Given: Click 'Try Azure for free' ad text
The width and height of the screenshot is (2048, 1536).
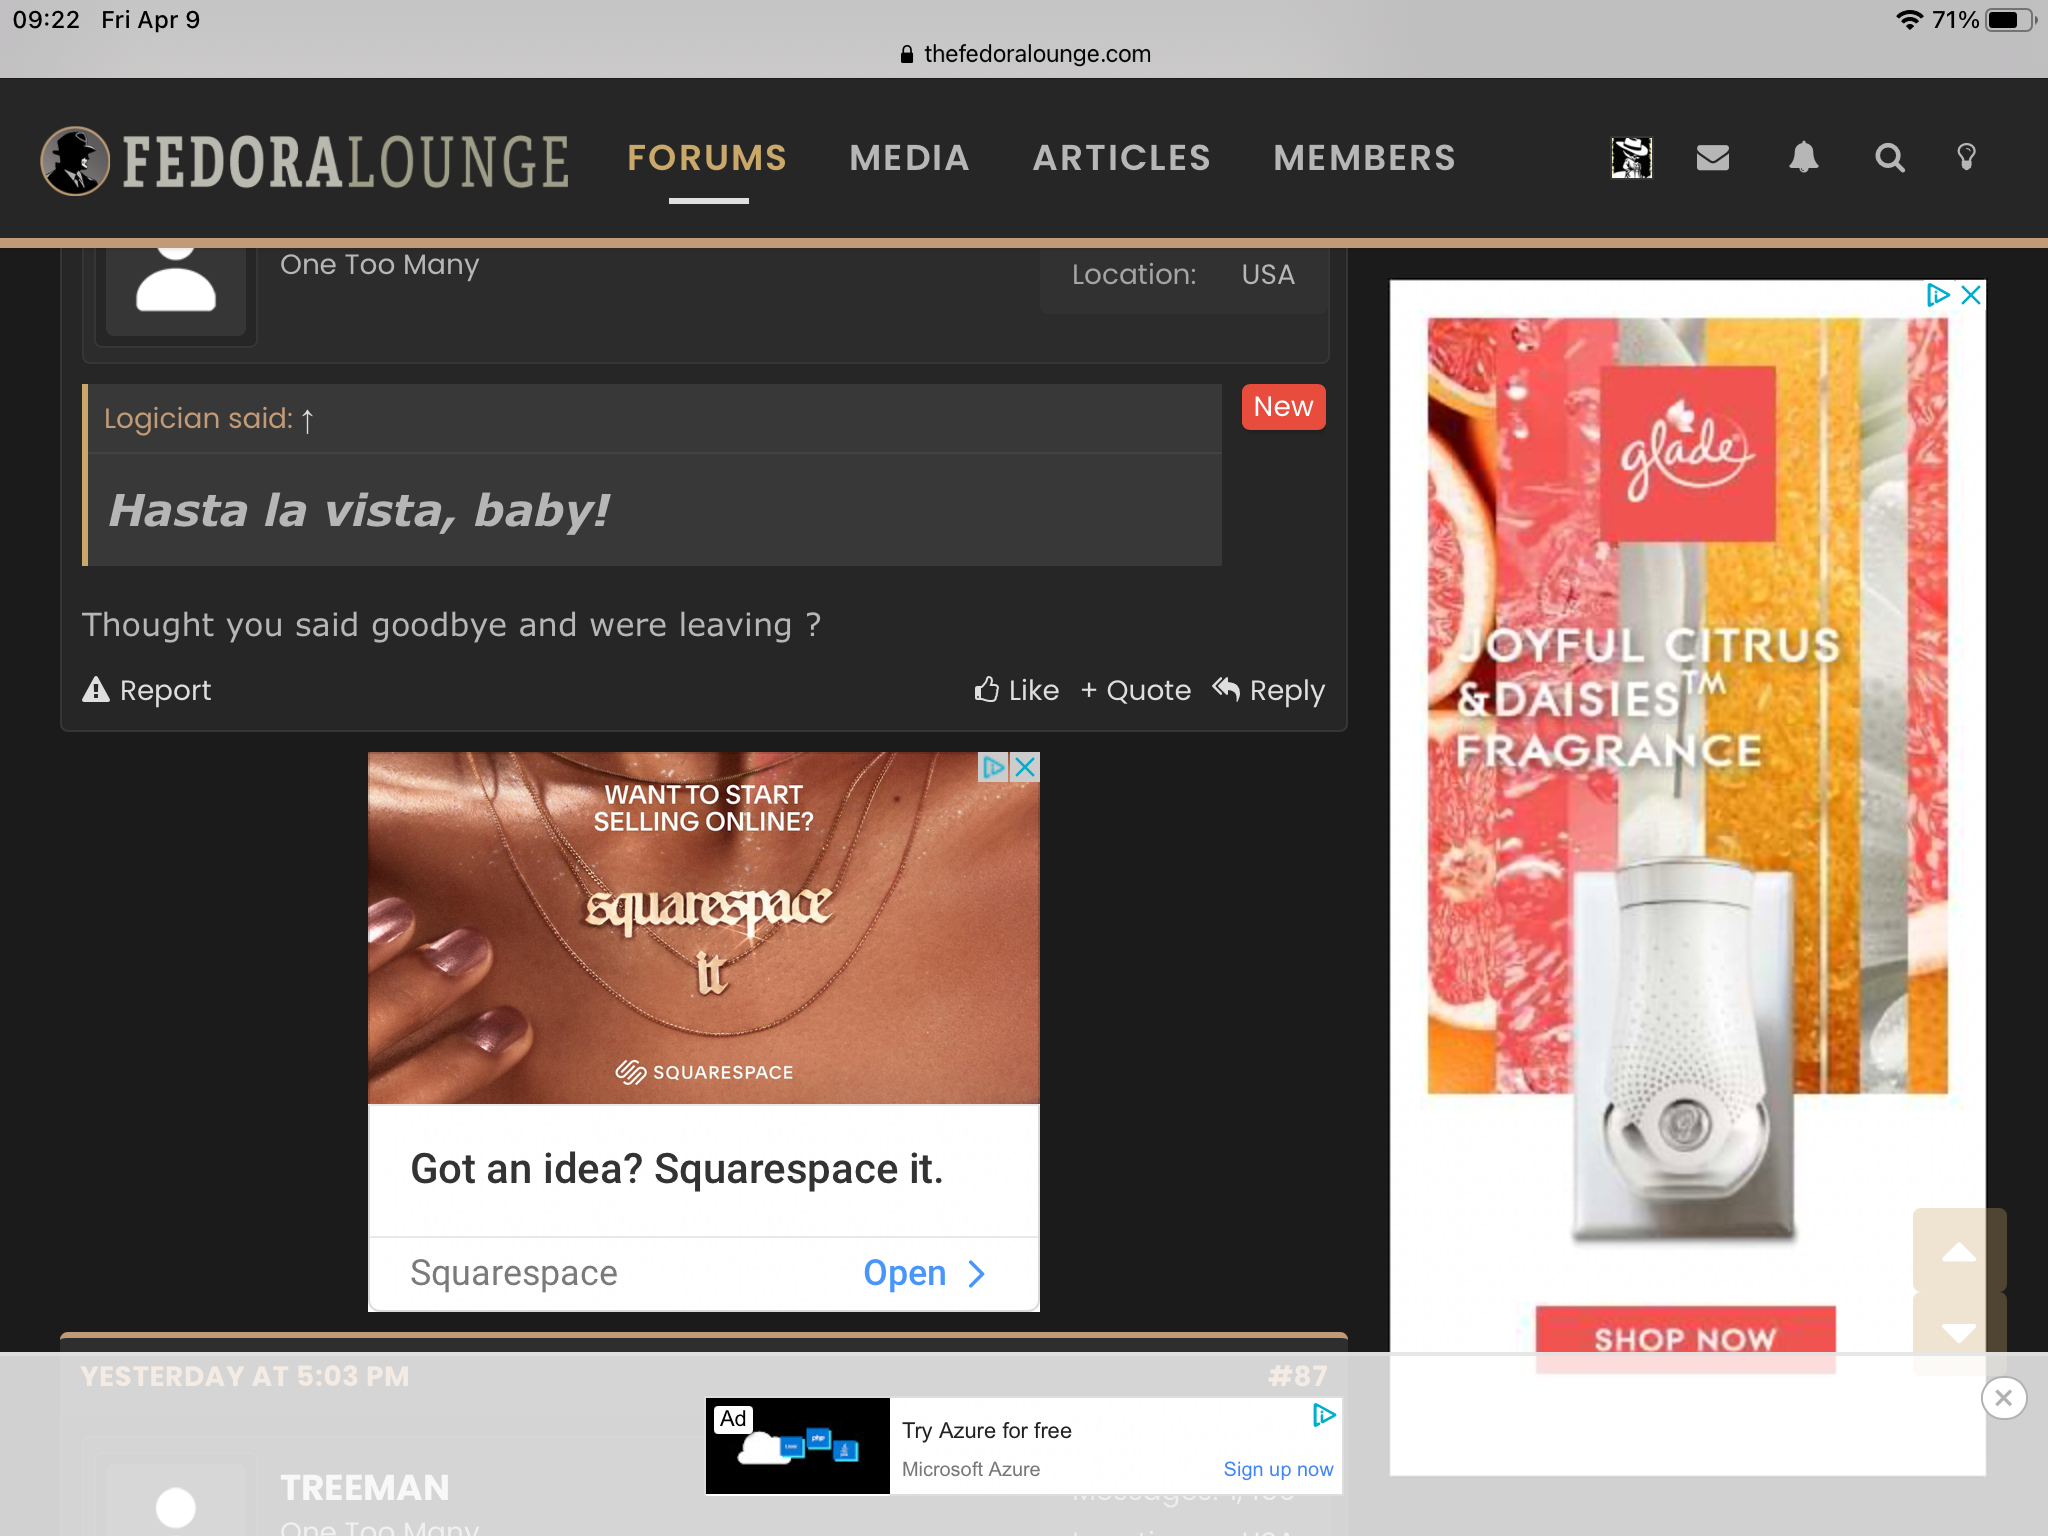Looking at the screenshot, I should pos(986,1430).
